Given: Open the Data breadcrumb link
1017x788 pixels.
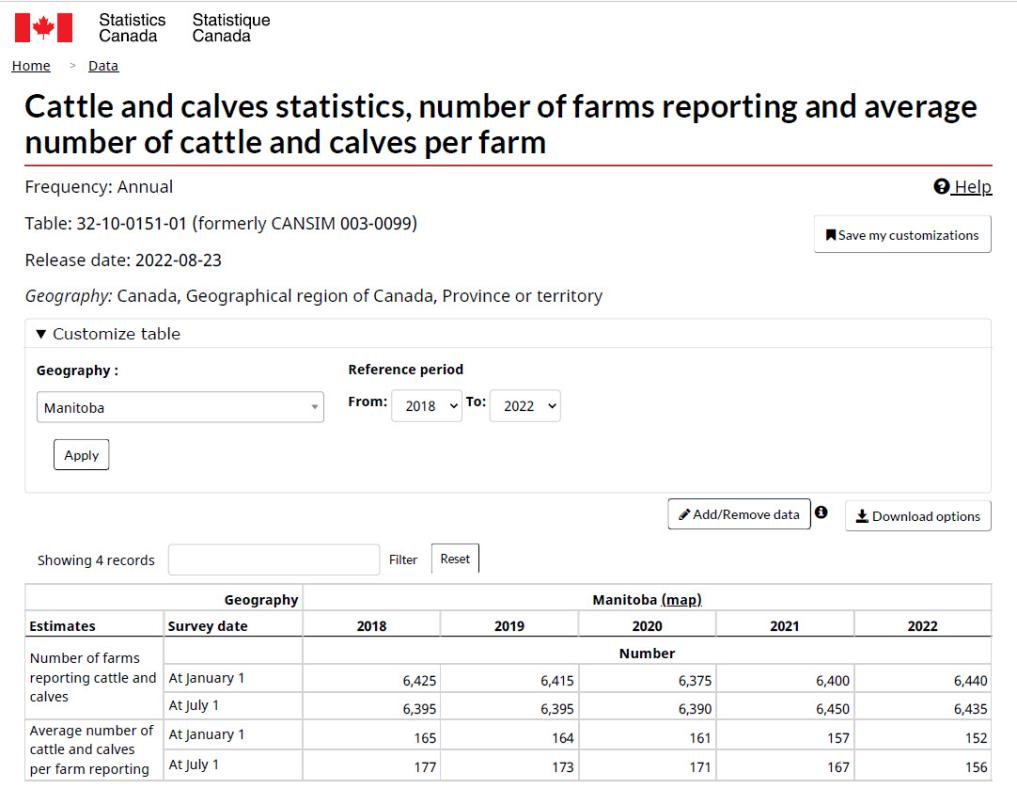Looking at the screenshot, I should coord(103,66).
